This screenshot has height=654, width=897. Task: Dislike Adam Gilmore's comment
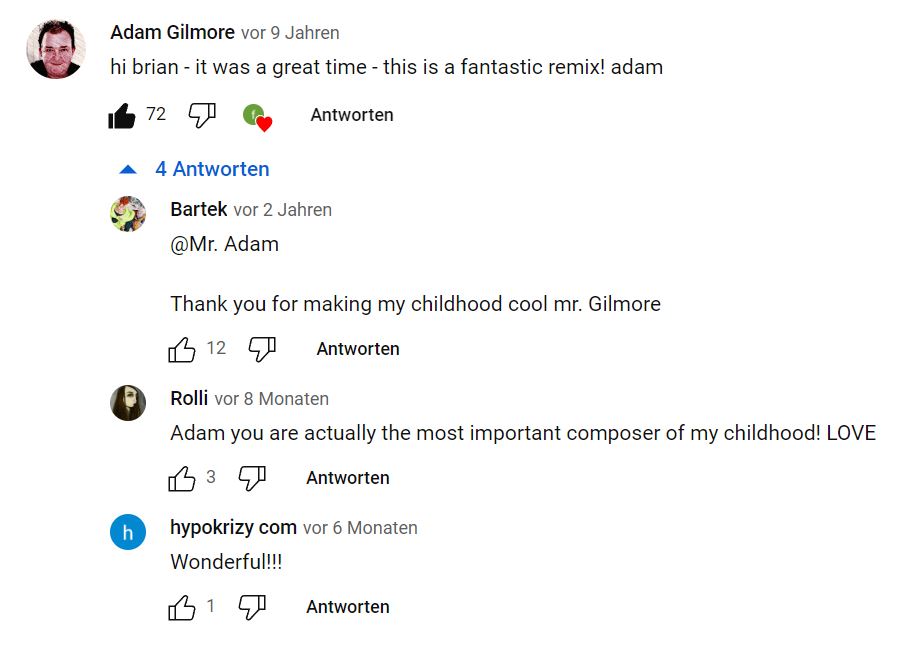202,116
